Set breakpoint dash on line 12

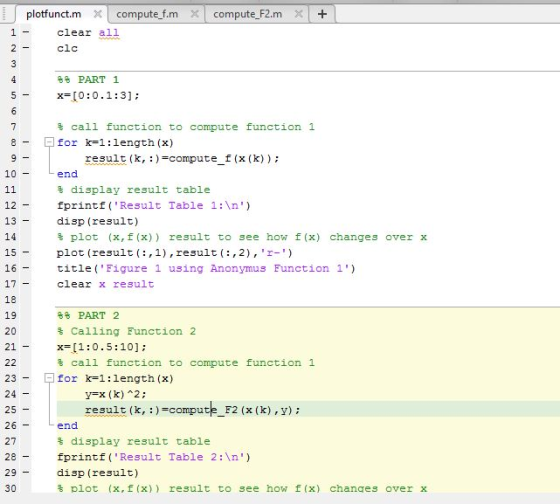click(x=26, y=205)
